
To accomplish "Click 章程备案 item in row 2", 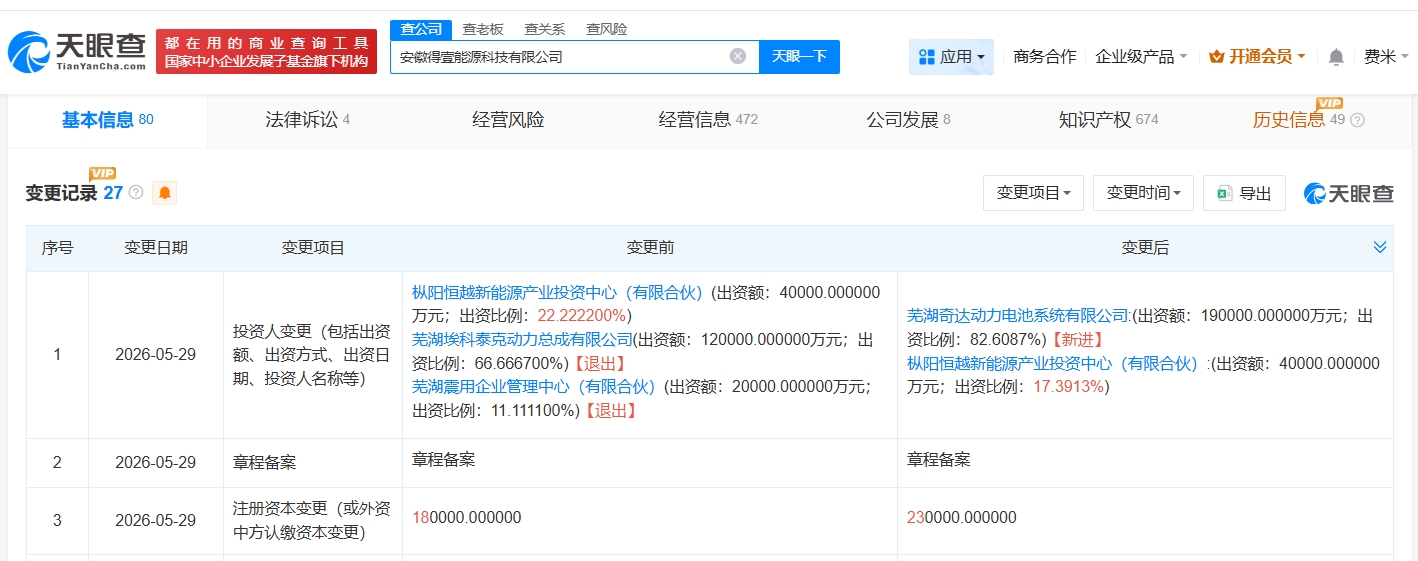I will pyautogui.click(x=264, y=463).
